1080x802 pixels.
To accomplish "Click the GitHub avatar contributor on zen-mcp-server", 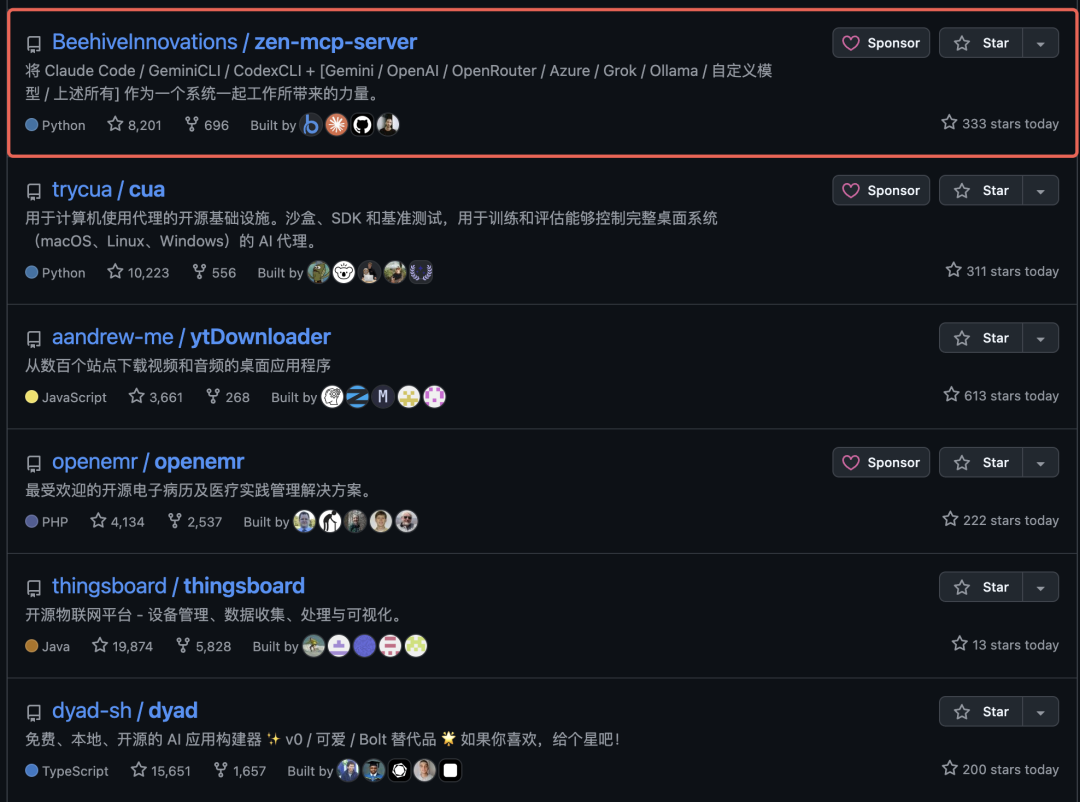I will pos(362,125).
